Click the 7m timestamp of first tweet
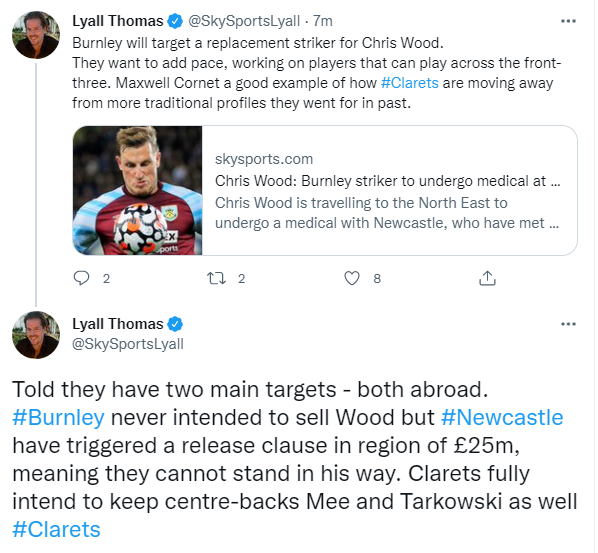 tap(323, 21)
